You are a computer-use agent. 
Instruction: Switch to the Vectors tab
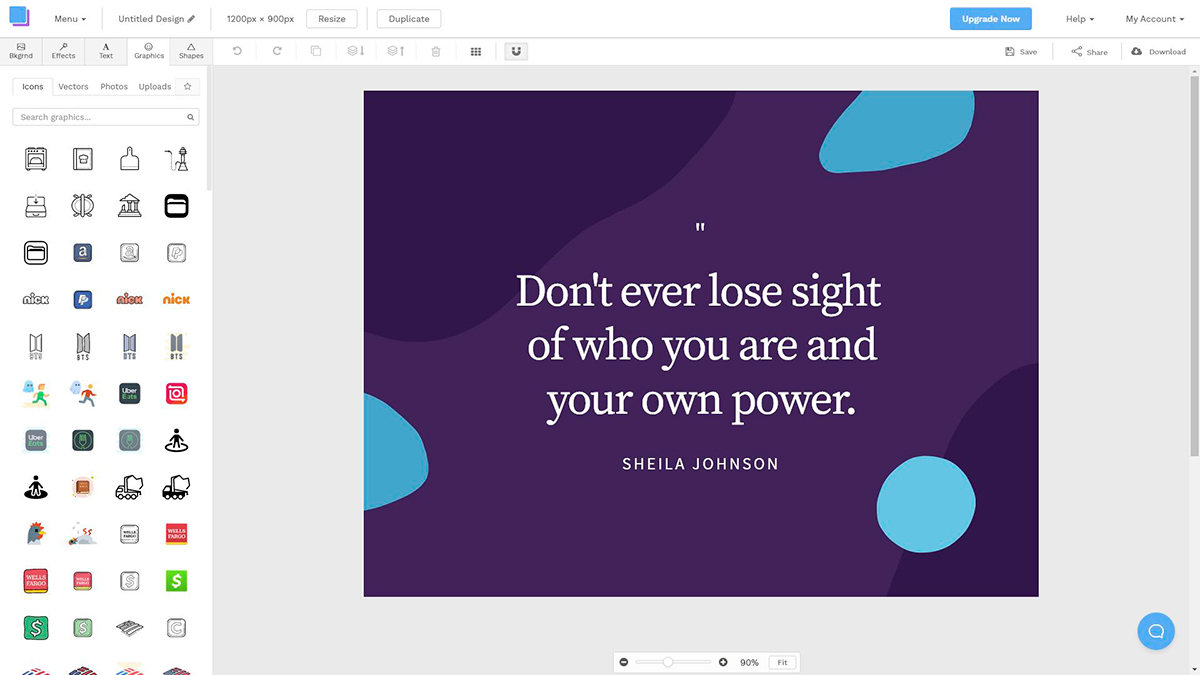[73, 87]
